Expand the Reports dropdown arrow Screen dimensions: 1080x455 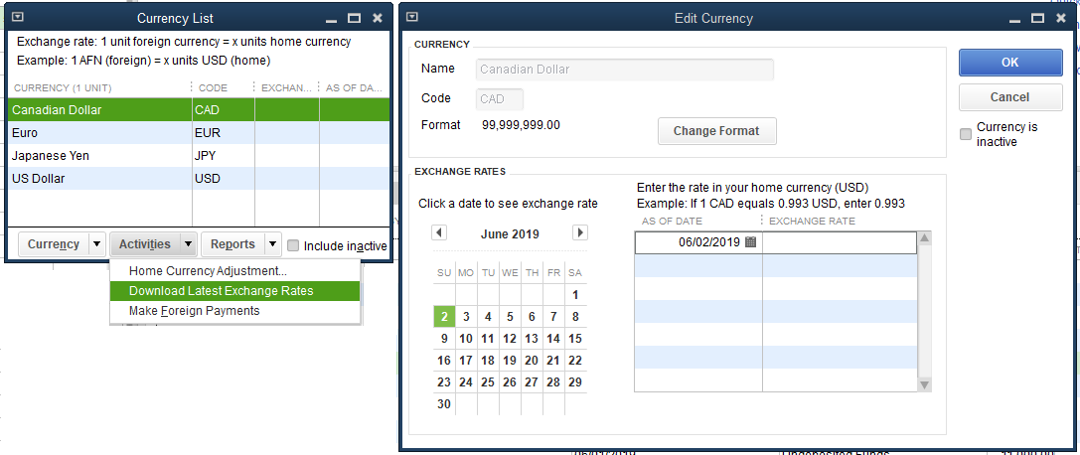click(273, 244)
